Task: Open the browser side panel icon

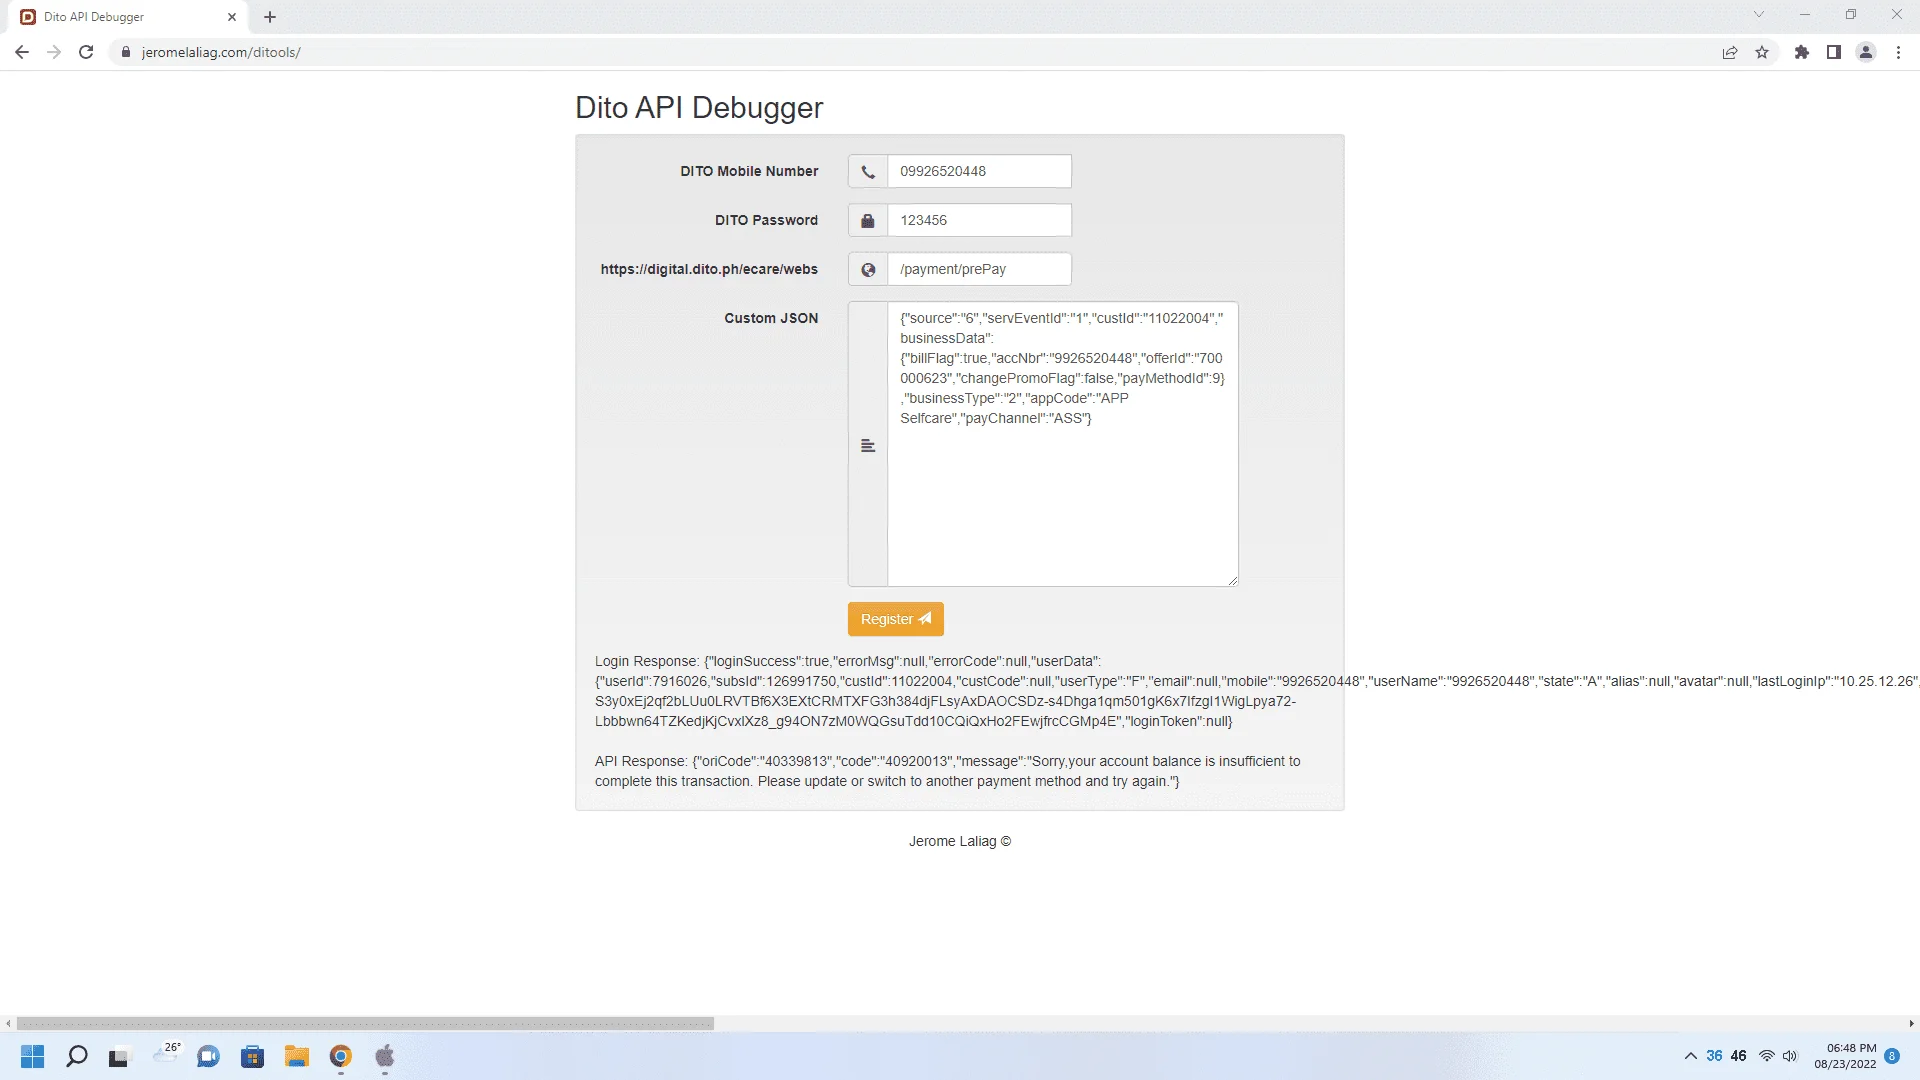Action: click(1834, 52)
